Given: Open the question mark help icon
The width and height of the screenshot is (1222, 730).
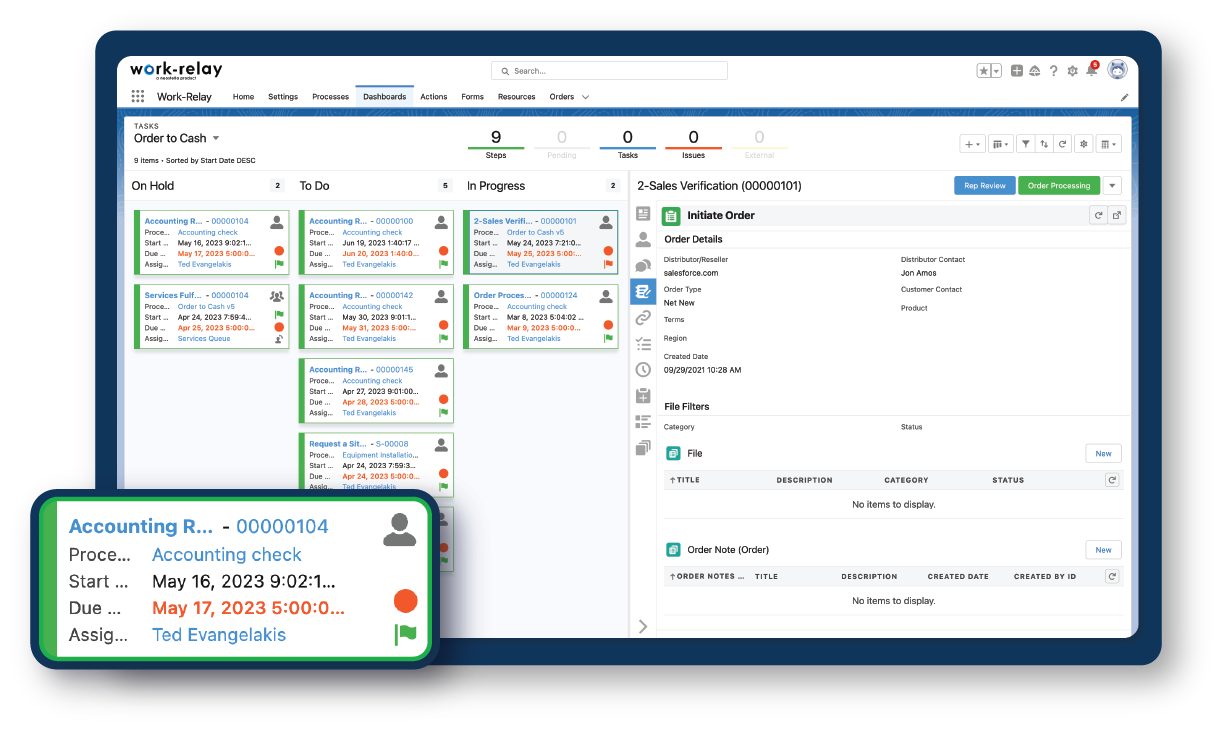Looking at the screenshot, I should pos(1054,71).
